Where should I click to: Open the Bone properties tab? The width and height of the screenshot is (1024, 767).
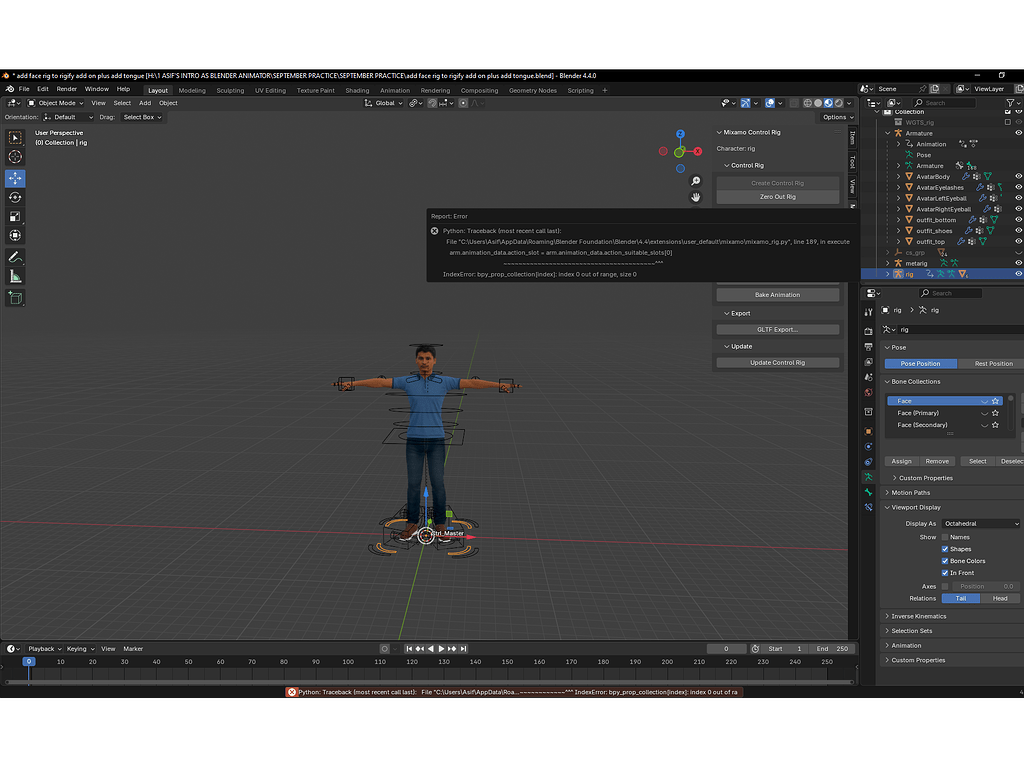868,492
